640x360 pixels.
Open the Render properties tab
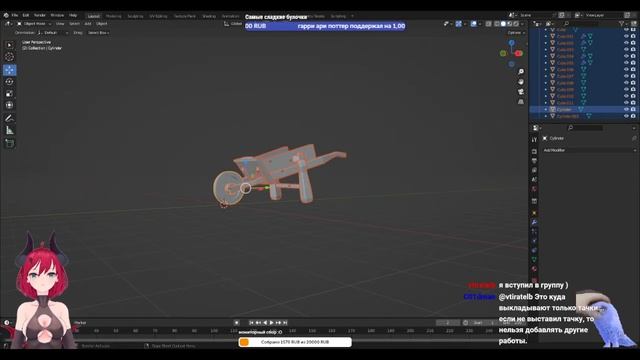click(534, 151)
